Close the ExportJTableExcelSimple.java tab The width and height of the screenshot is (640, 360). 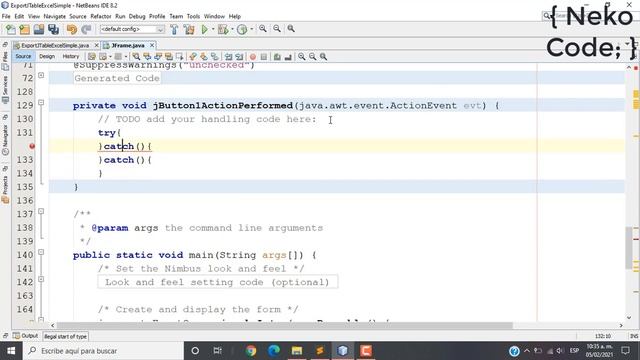pos(97,45)
